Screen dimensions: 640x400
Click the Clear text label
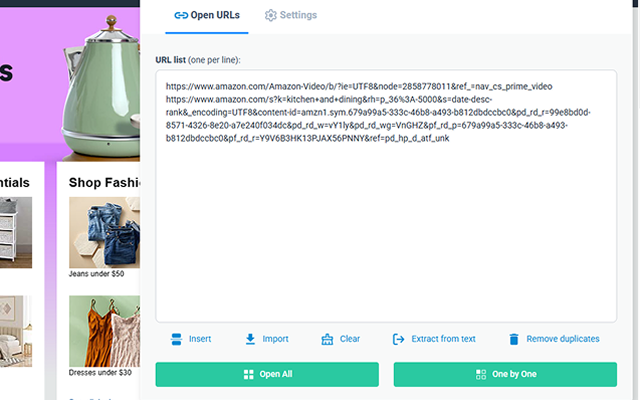click(x=350, y=339)
